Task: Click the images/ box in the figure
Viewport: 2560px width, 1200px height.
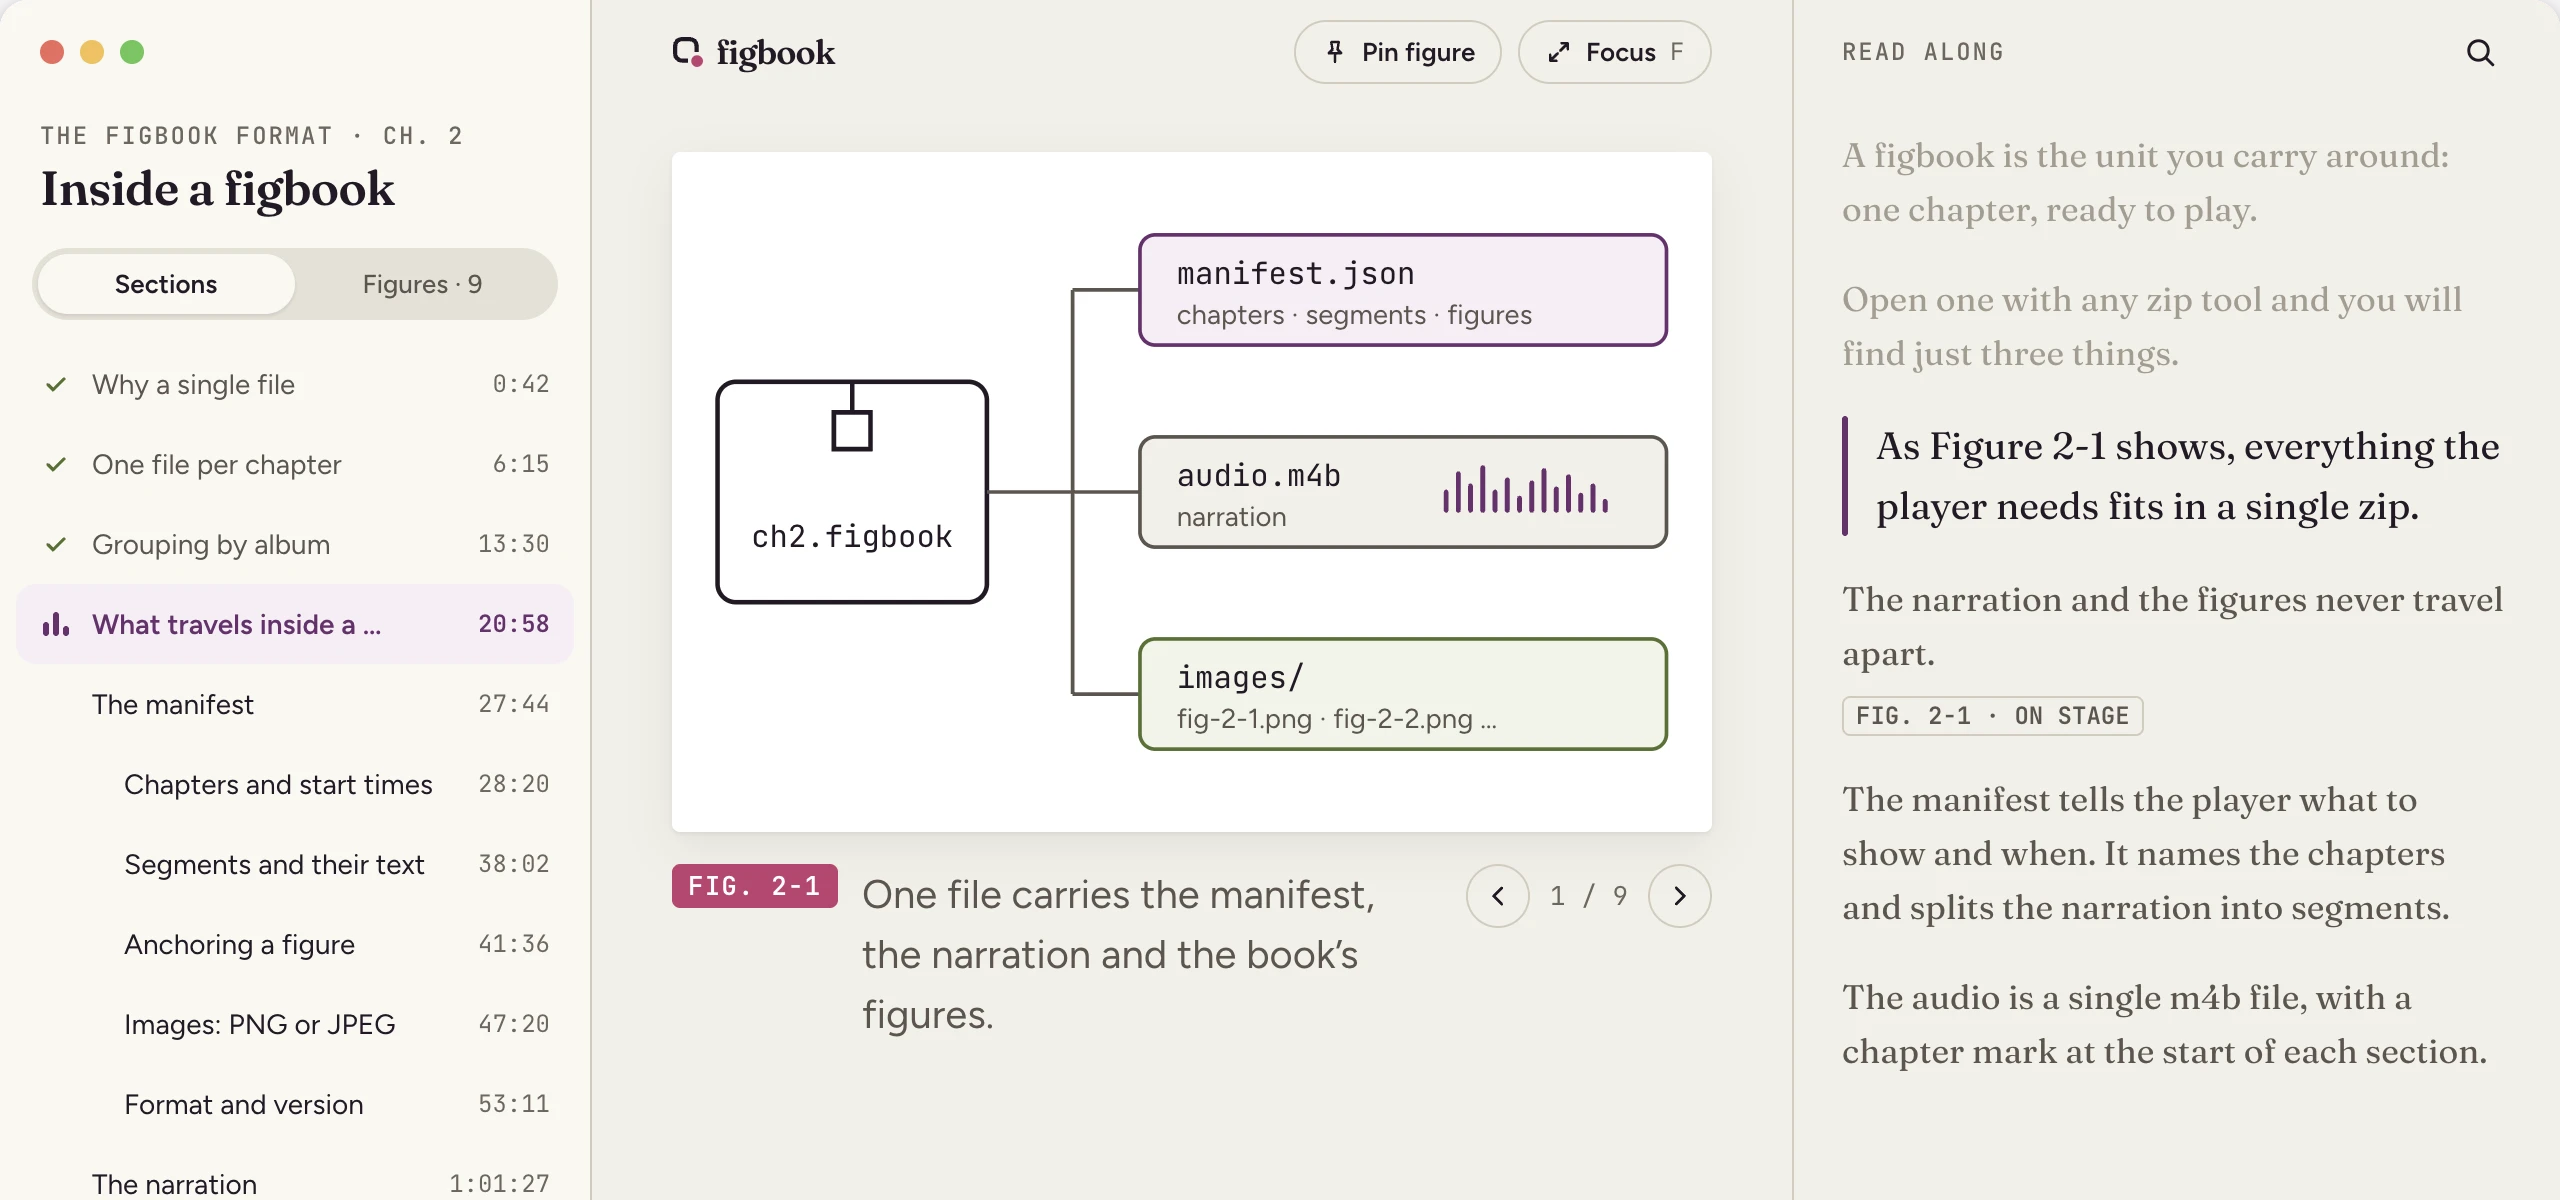Action: [x=1403, y=694]
